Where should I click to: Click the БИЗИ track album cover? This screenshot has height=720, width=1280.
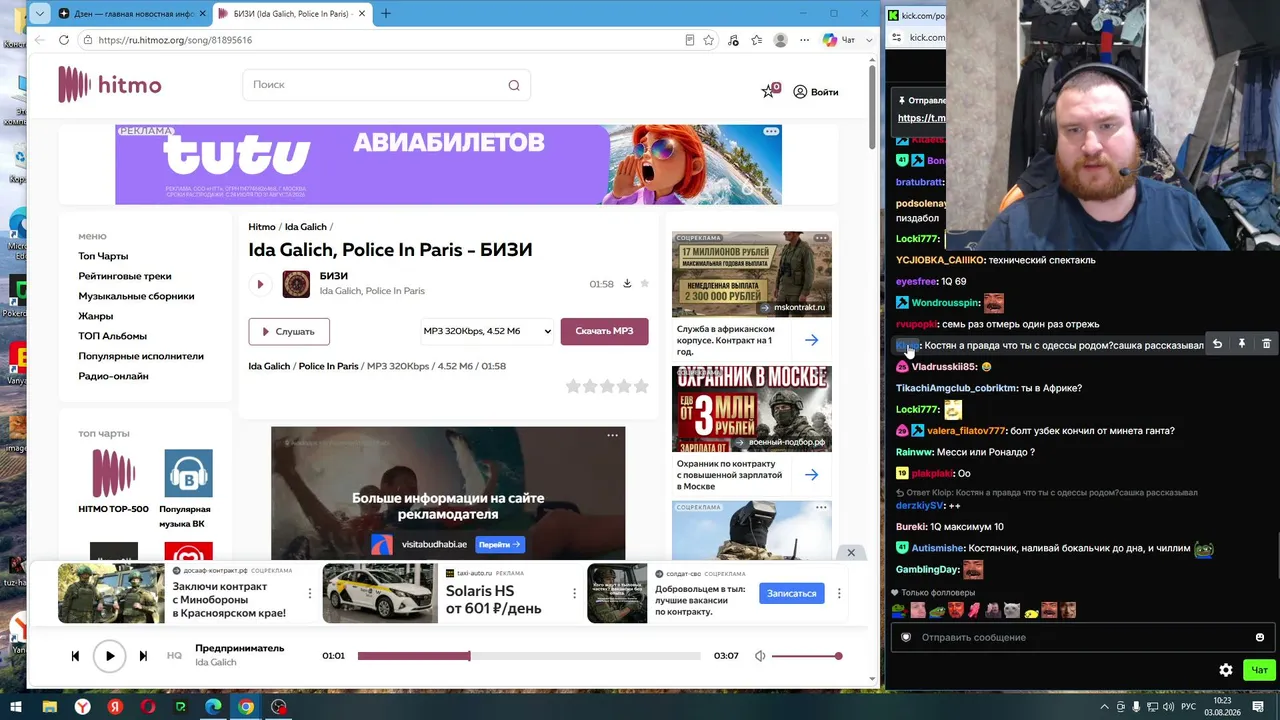(x=296, y=284)
